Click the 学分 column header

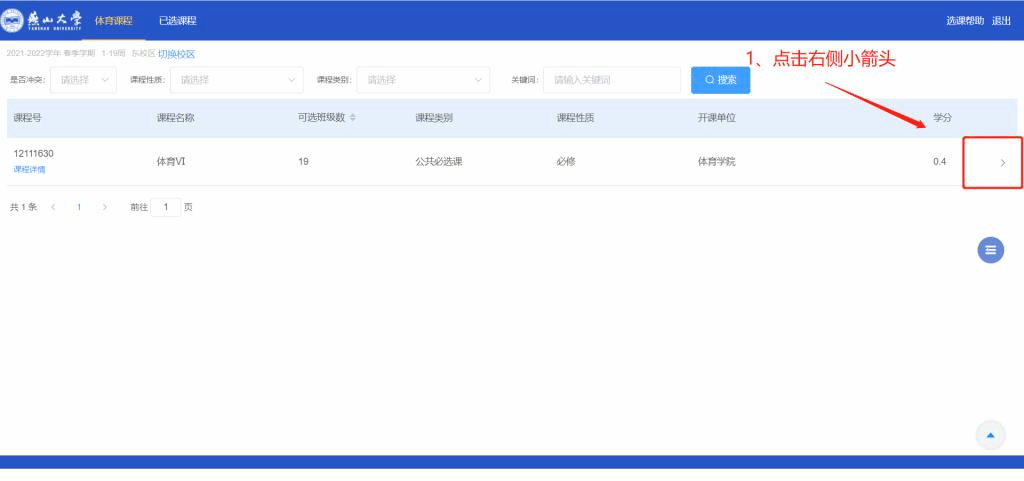pyautogui.click(x=942, y=118)
